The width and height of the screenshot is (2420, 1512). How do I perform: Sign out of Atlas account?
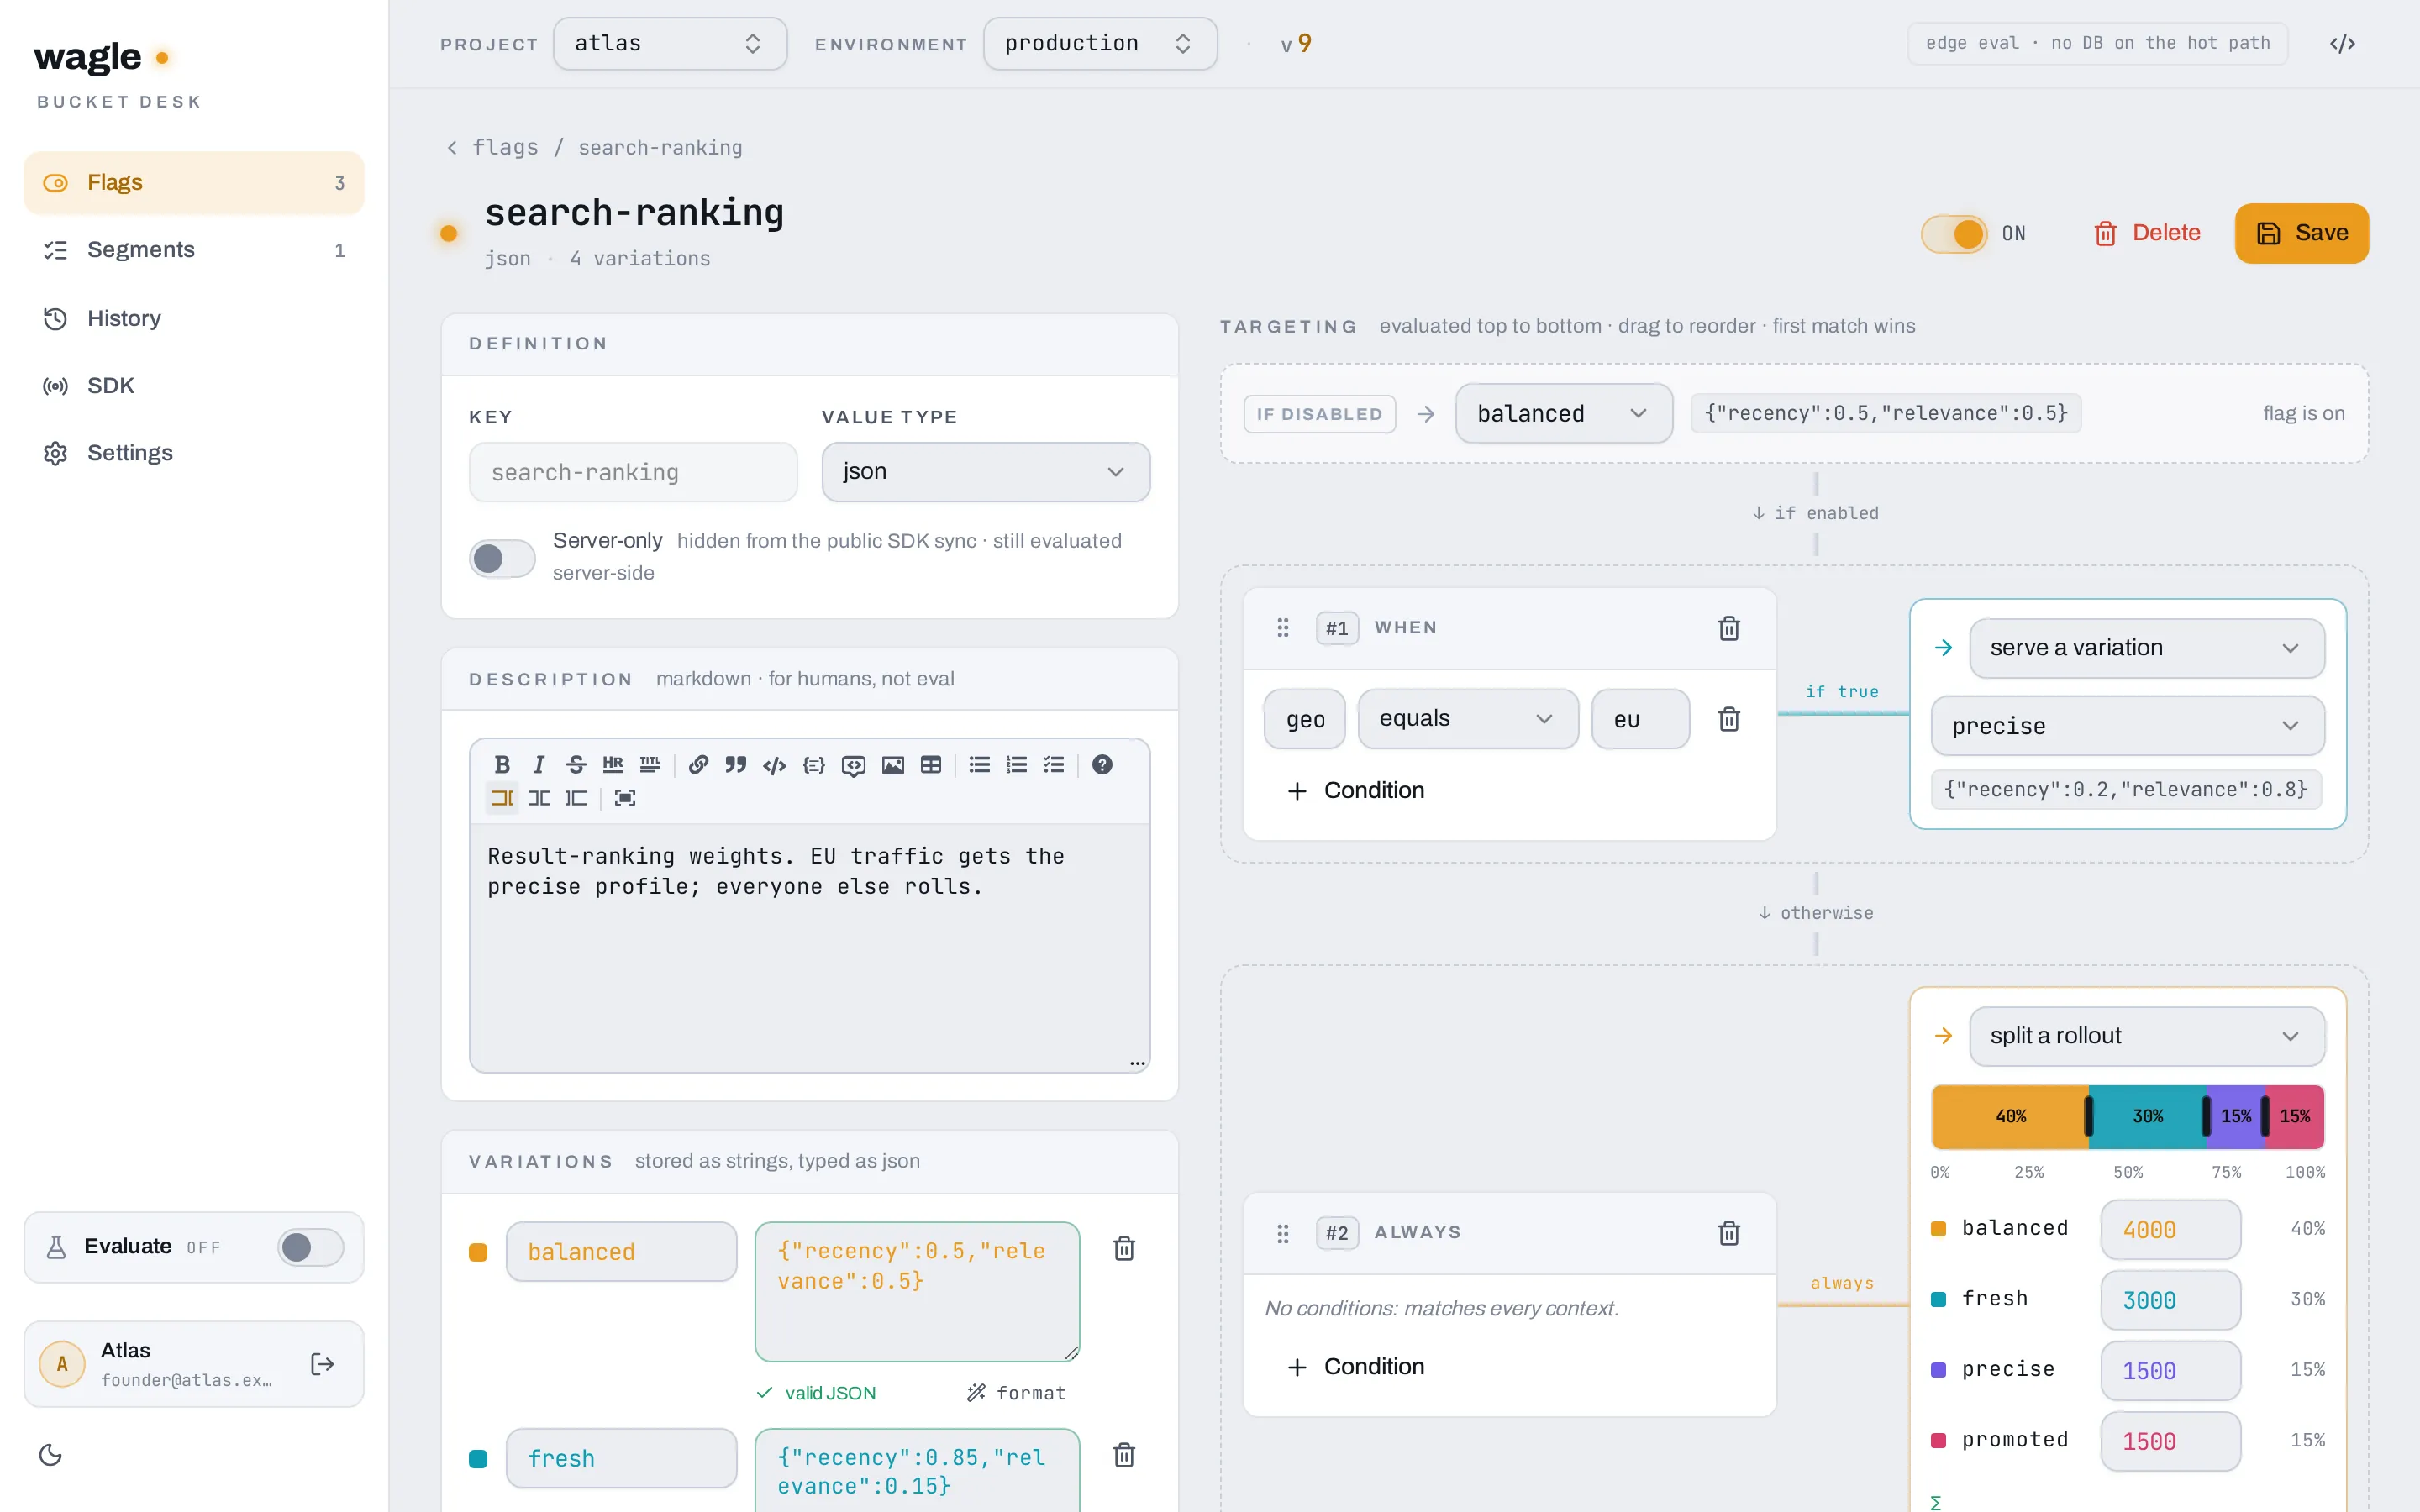point(322,1364)
